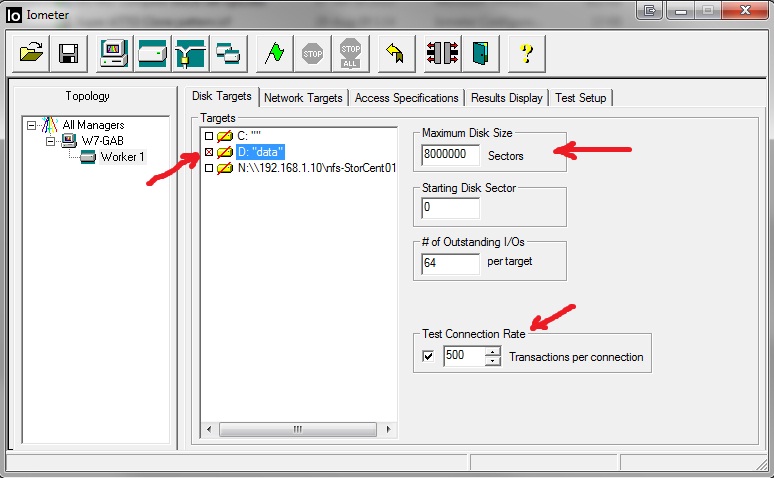Open the Access Specifications tab
This screenshot has width=774, height=478.
tap(406, 98)
